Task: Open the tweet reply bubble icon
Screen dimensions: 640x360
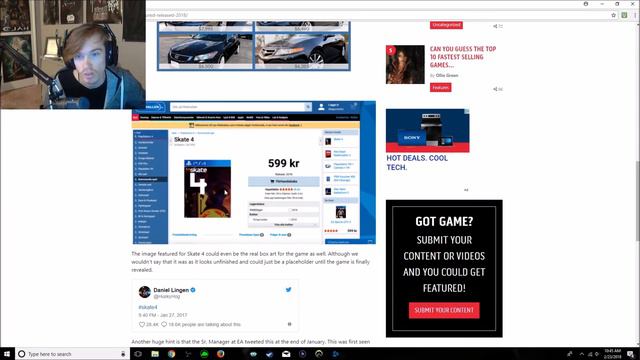Action: tap(164, 324)
